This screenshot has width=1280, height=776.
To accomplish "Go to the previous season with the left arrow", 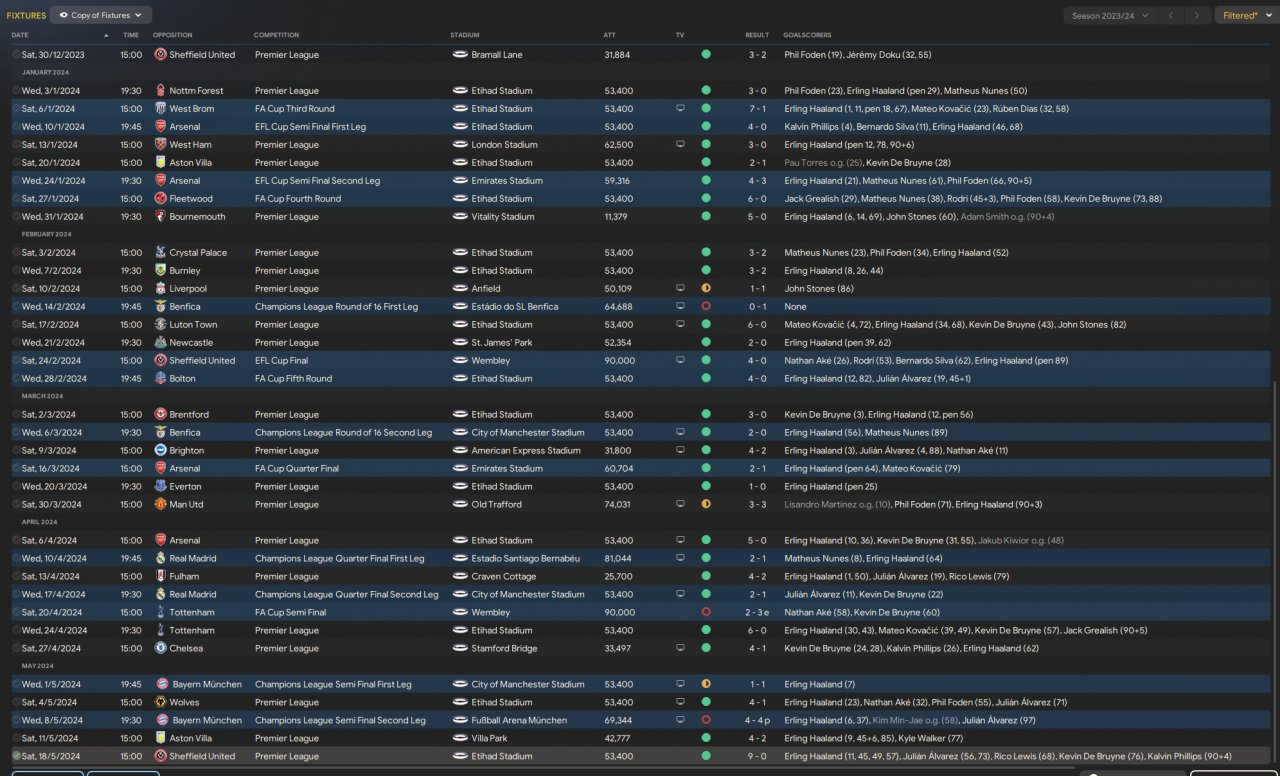I will coord(1171,16).
